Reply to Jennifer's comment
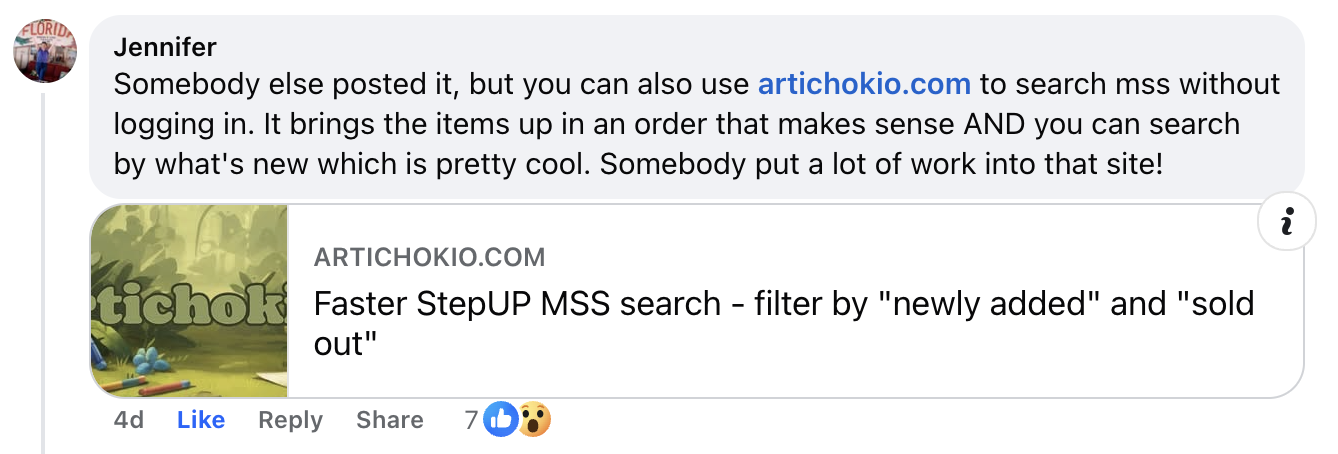The width and height of the screenshot is (1338, 454). point(290,421)
